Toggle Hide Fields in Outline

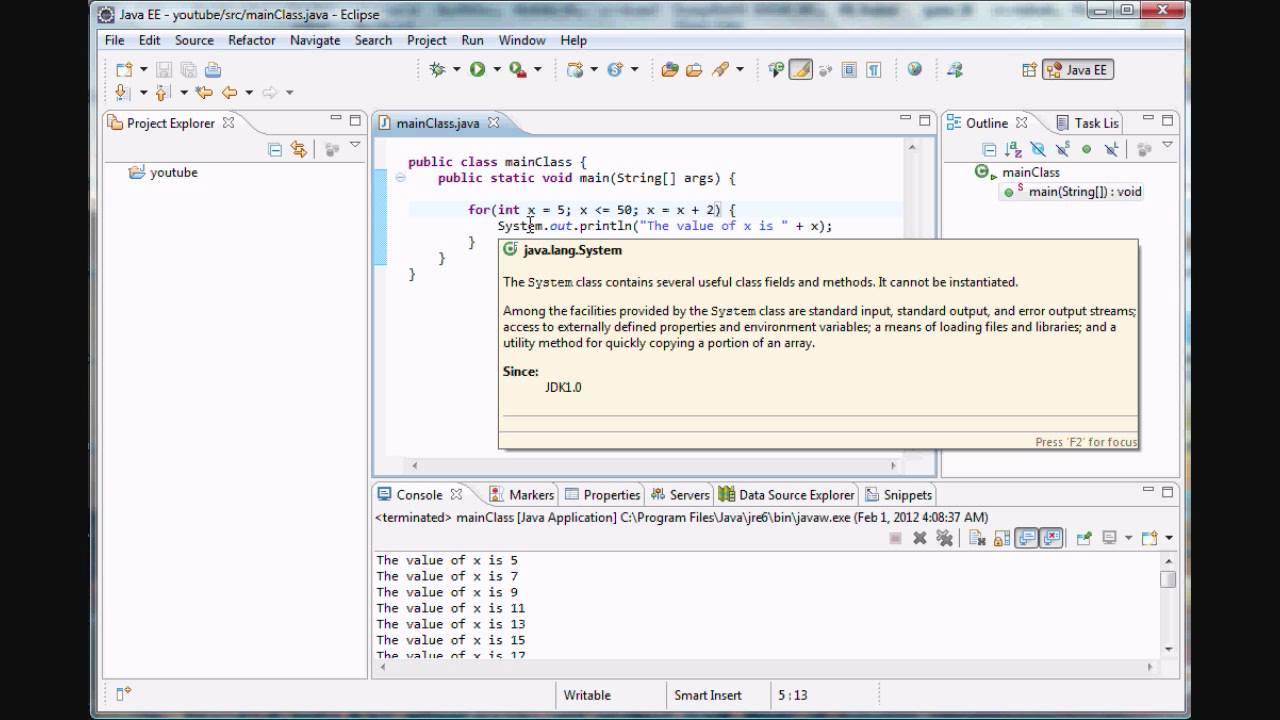(1037, 149)
